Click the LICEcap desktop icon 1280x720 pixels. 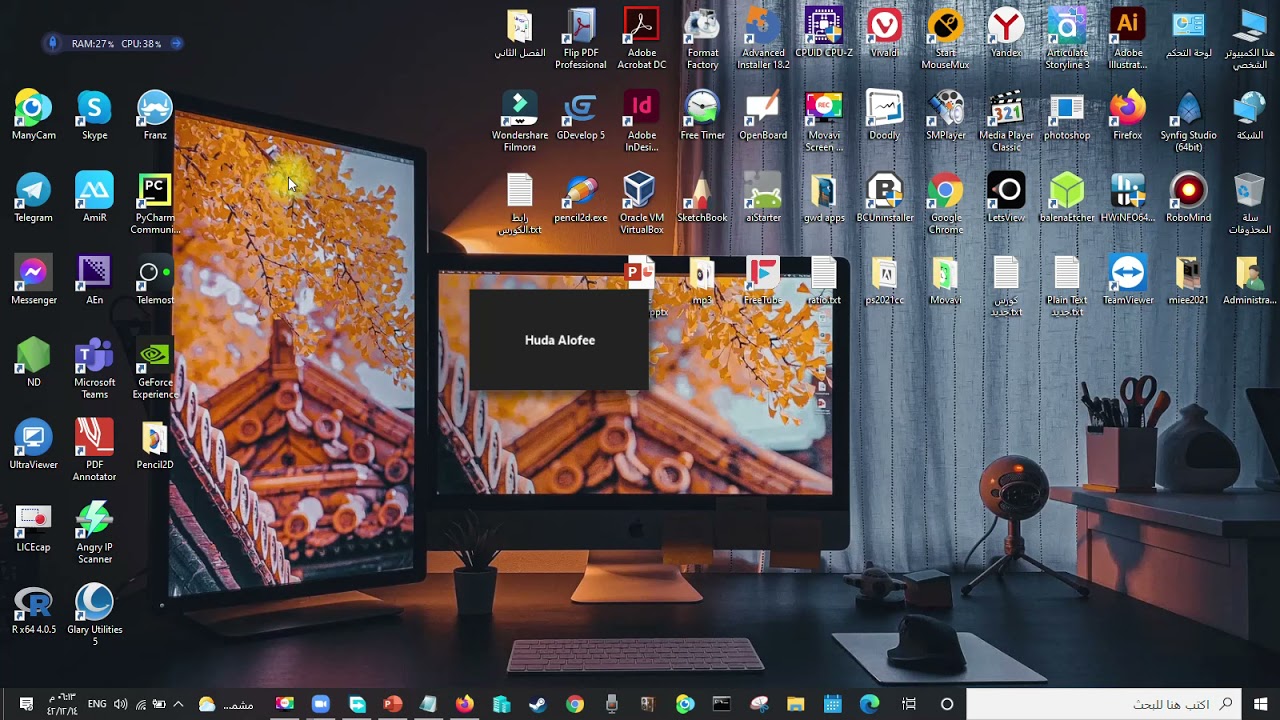33,527
